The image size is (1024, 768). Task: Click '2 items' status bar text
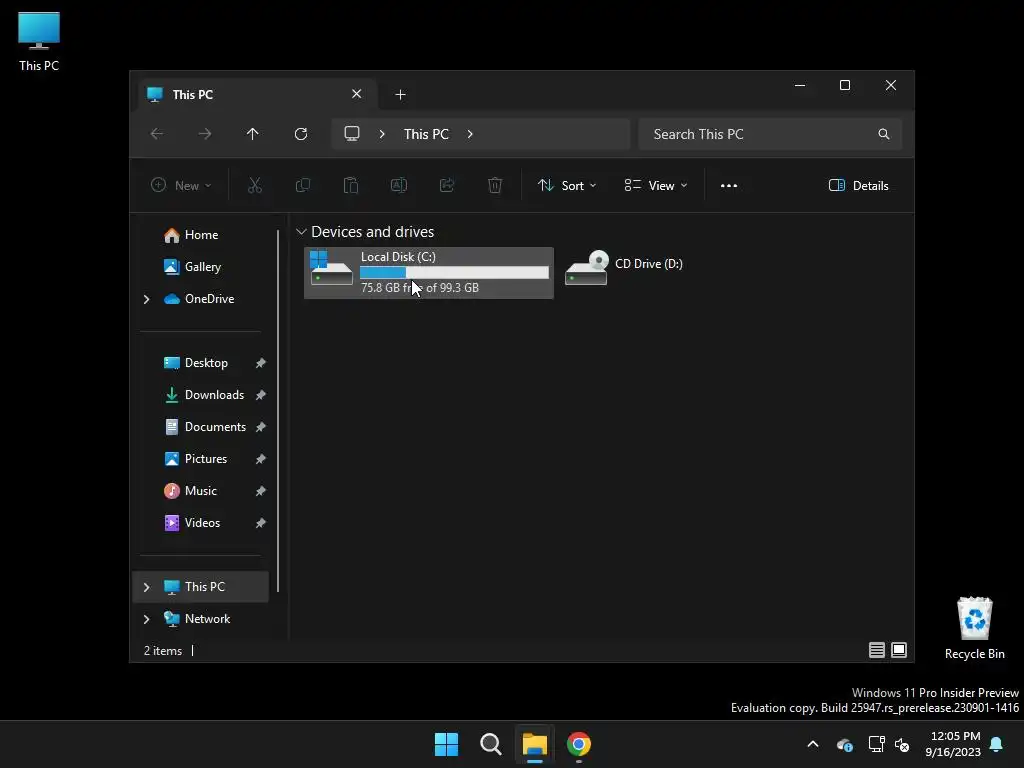coord(163,651)
